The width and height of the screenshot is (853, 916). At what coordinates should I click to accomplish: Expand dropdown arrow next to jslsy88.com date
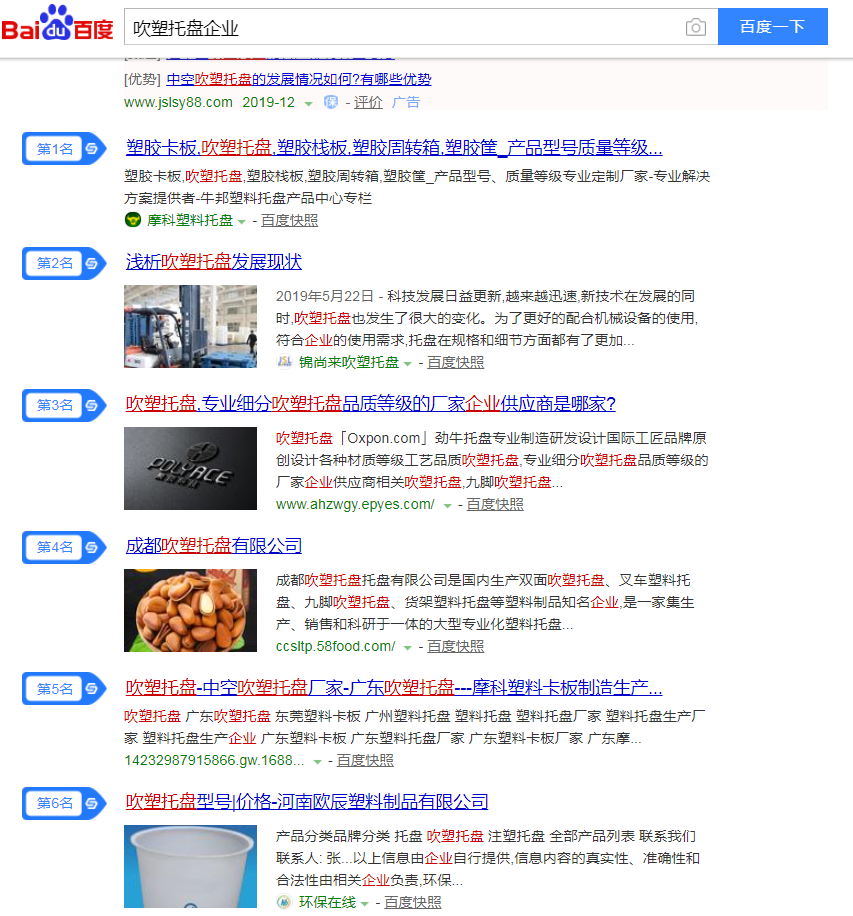[308, 103]
